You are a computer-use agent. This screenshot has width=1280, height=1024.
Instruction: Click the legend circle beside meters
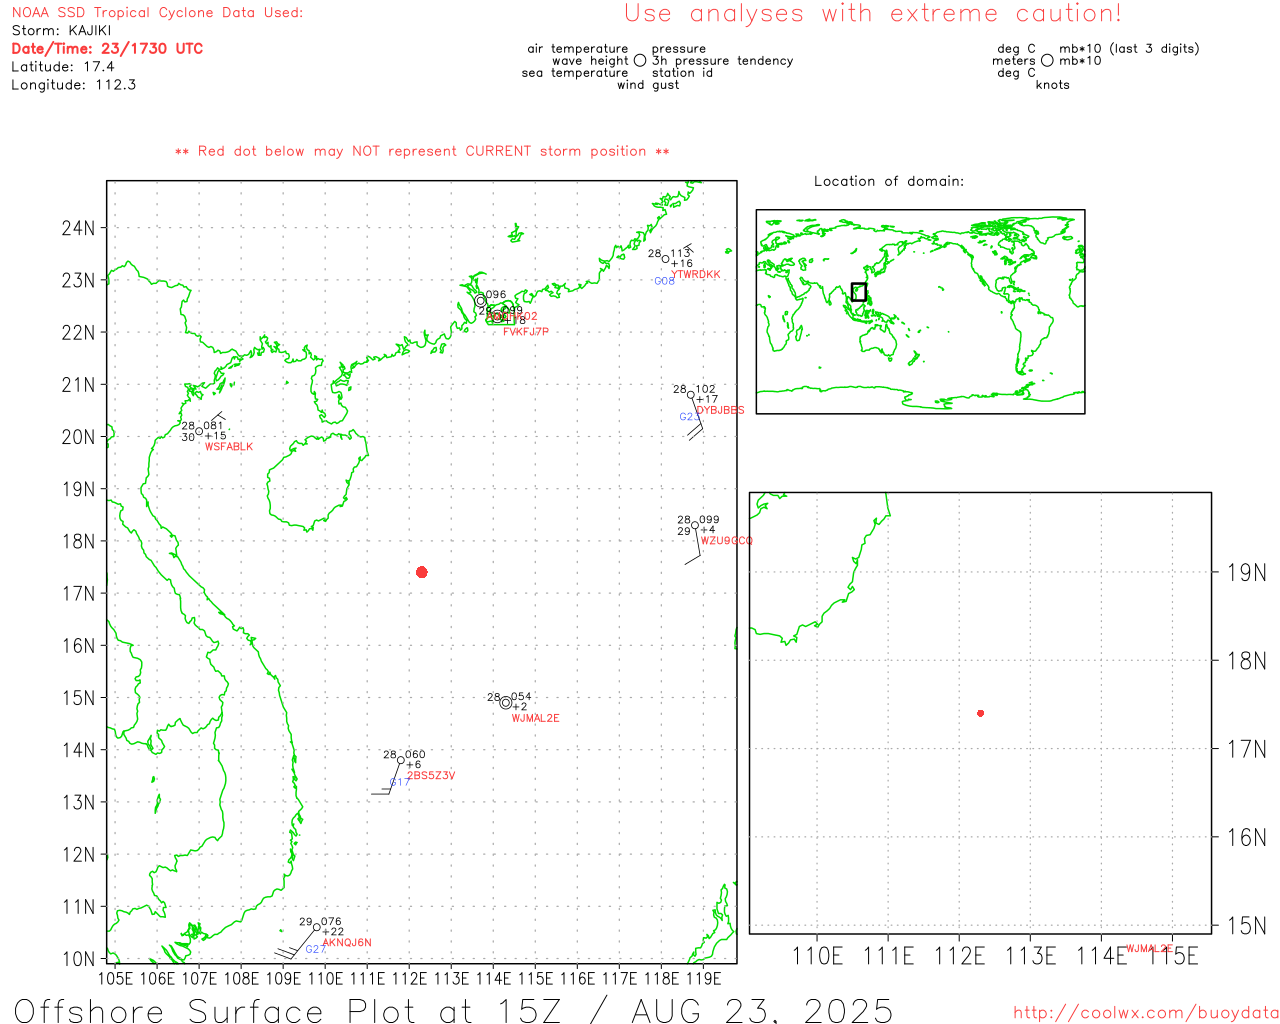coord(1047,60)
